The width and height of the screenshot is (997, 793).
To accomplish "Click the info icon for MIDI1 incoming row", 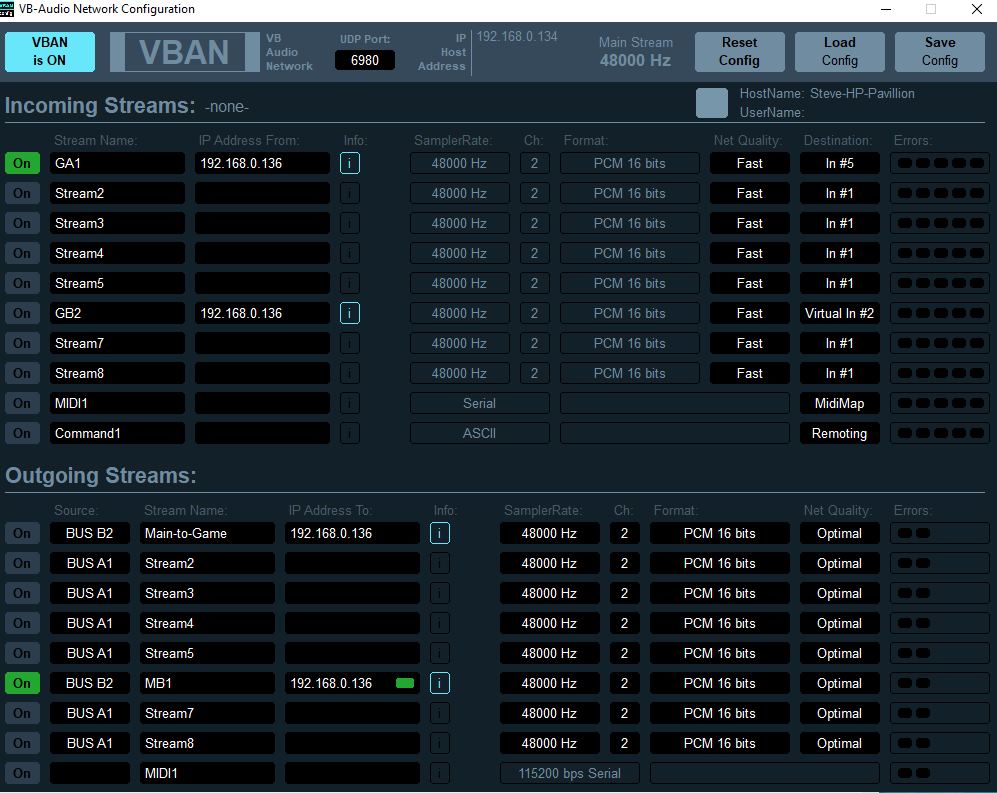I will (350, 403).
